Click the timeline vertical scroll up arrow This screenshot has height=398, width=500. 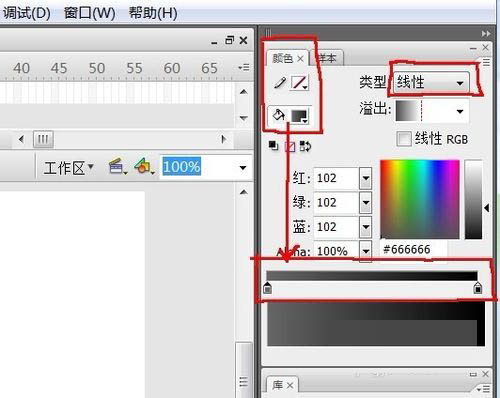pos(244,92)
